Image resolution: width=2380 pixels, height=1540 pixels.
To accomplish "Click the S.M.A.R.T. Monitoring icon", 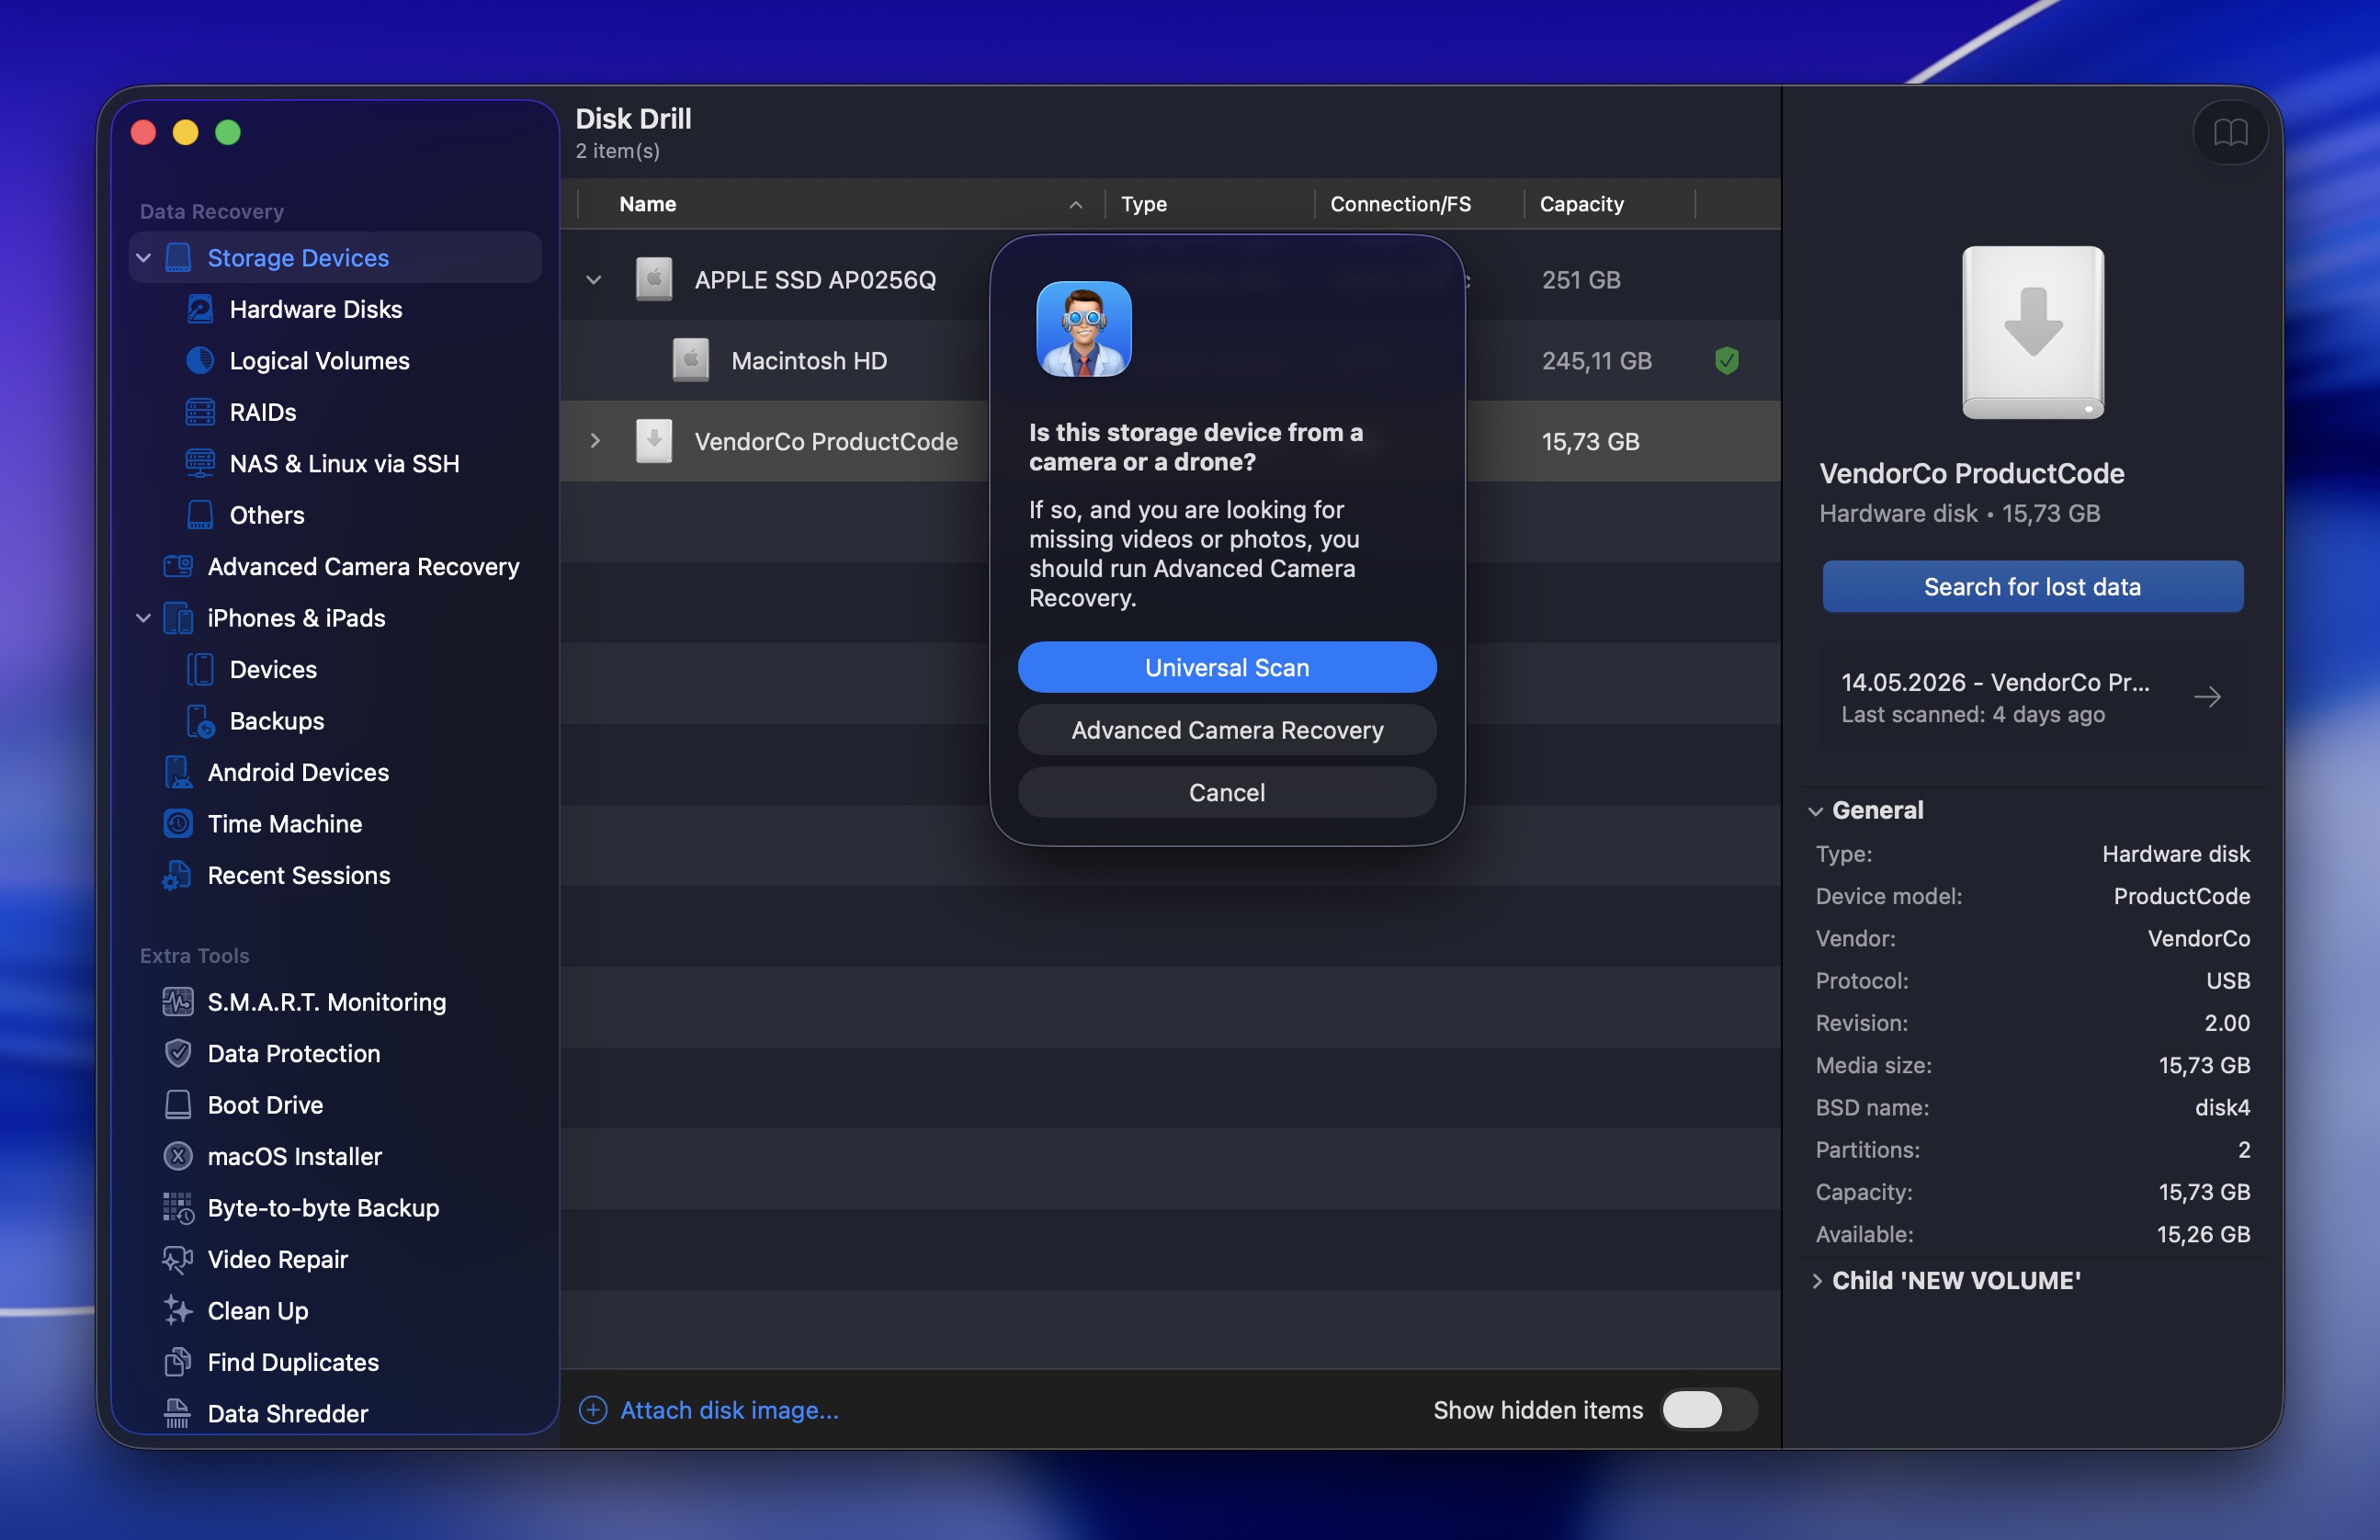I will coord(178,1002).
